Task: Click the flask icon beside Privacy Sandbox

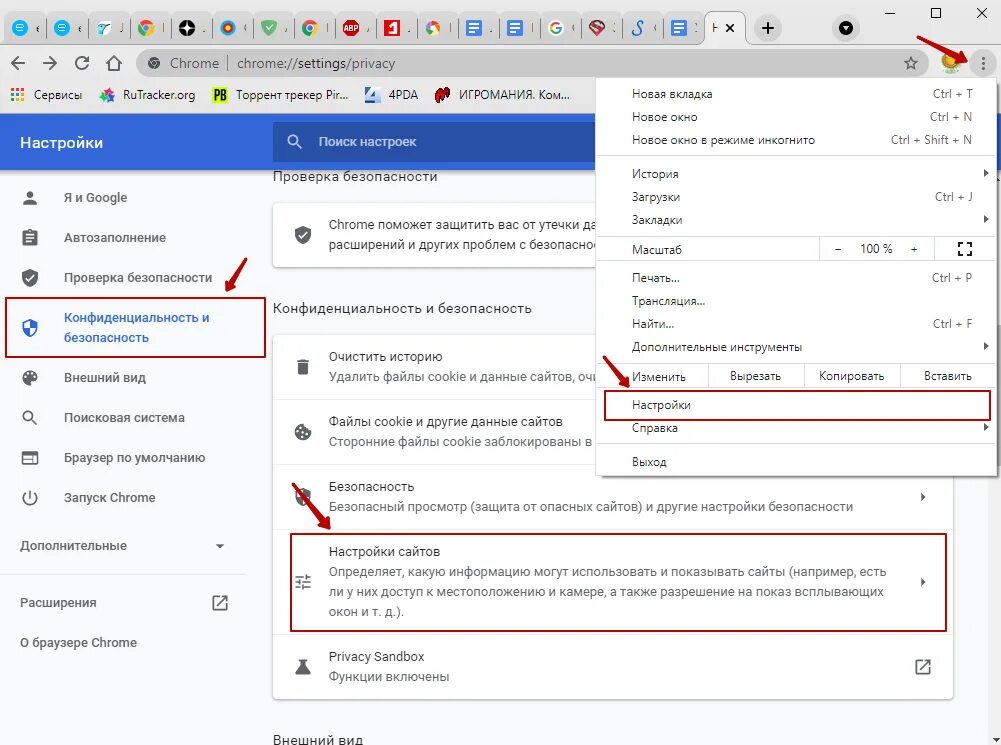Action: (x=303, y=667)
